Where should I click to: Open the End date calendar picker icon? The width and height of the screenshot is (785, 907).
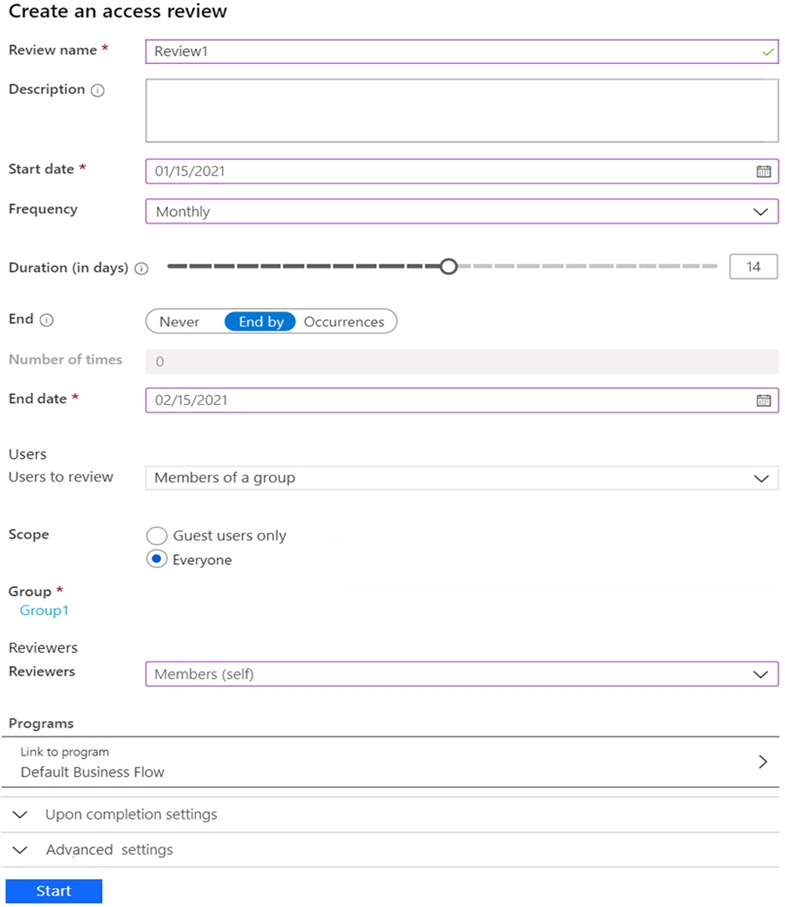click(763, 400)
